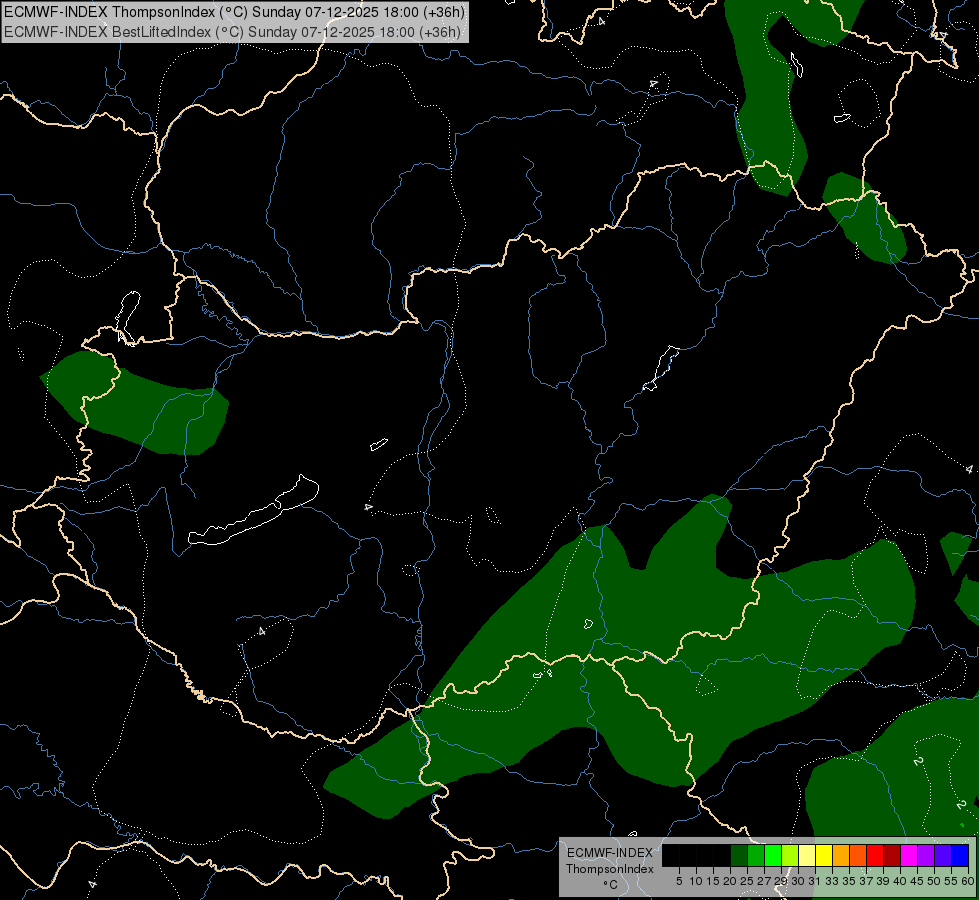Select the bright green 27–29 legend swatch
This screenshot has height=900, width=979.
773,855
